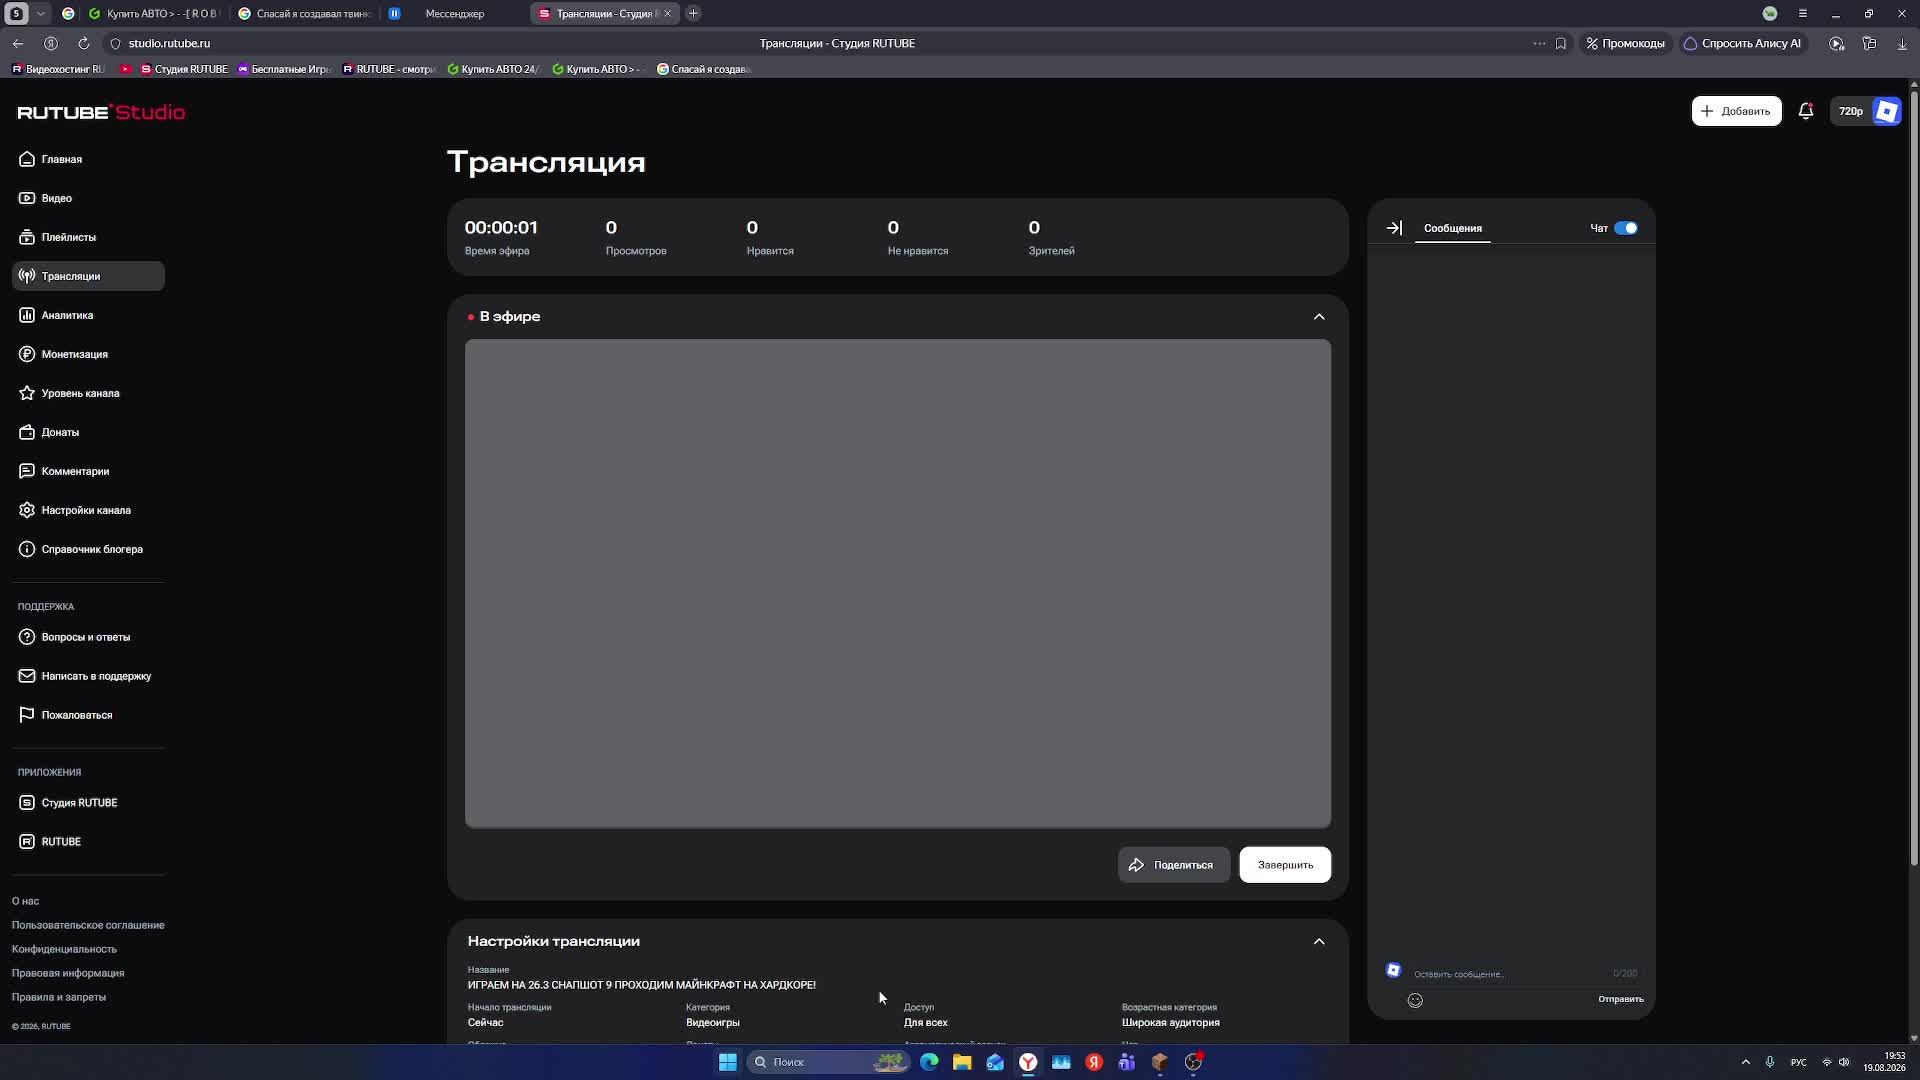Toggle the Чат switch off

pyautogui.click(x=1626, y=228)
